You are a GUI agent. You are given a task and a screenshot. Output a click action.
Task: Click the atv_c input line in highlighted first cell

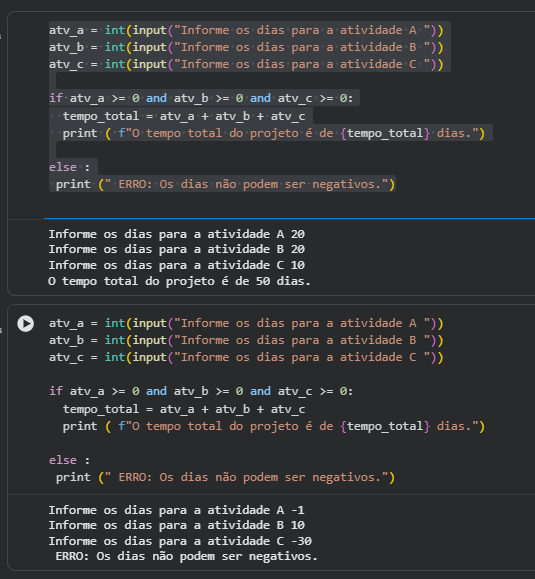(x=246, y=64)
